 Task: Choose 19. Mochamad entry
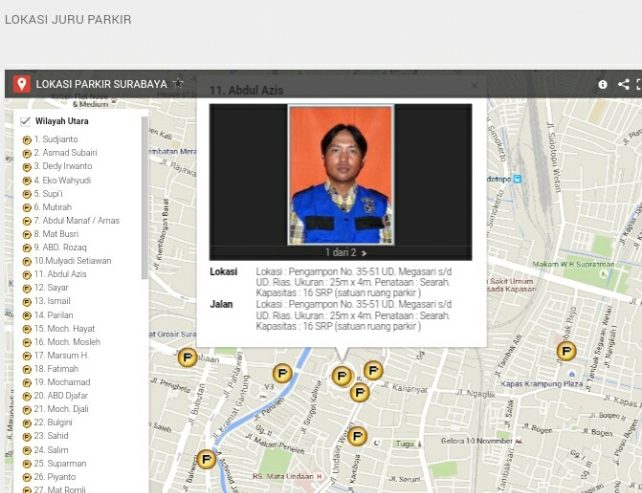(x=62, y=382)
